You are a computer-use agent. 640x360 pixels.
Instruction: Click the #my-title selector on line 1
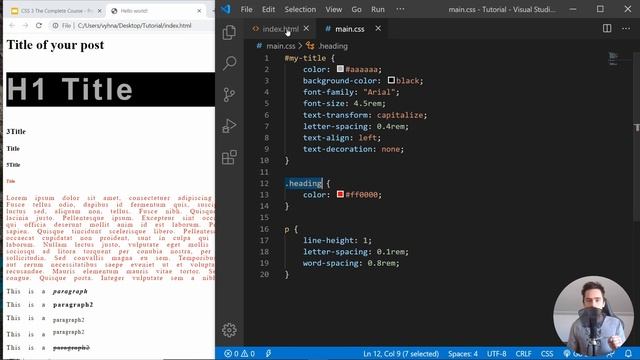(305, 58)
